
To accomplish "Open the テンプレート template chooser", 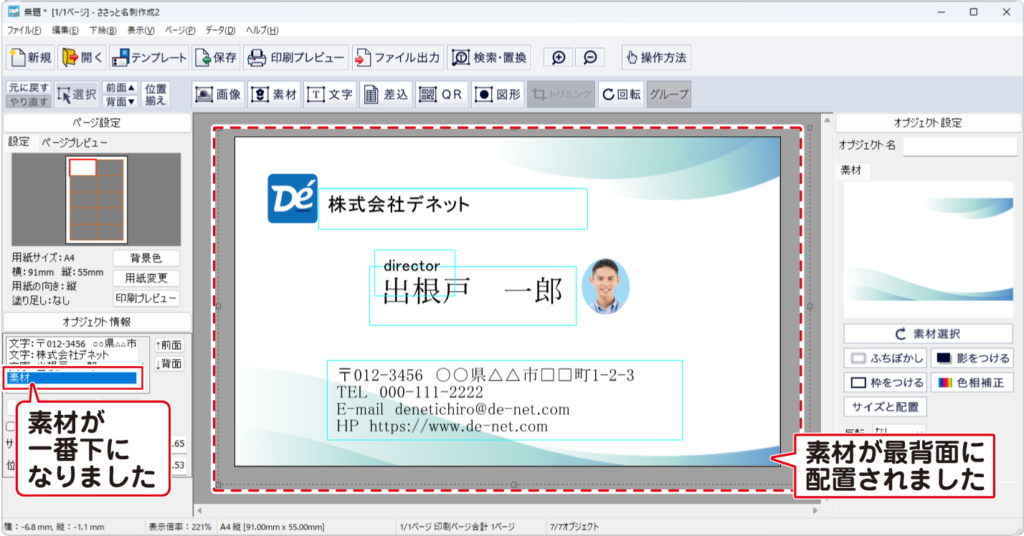I will [149, 57].
